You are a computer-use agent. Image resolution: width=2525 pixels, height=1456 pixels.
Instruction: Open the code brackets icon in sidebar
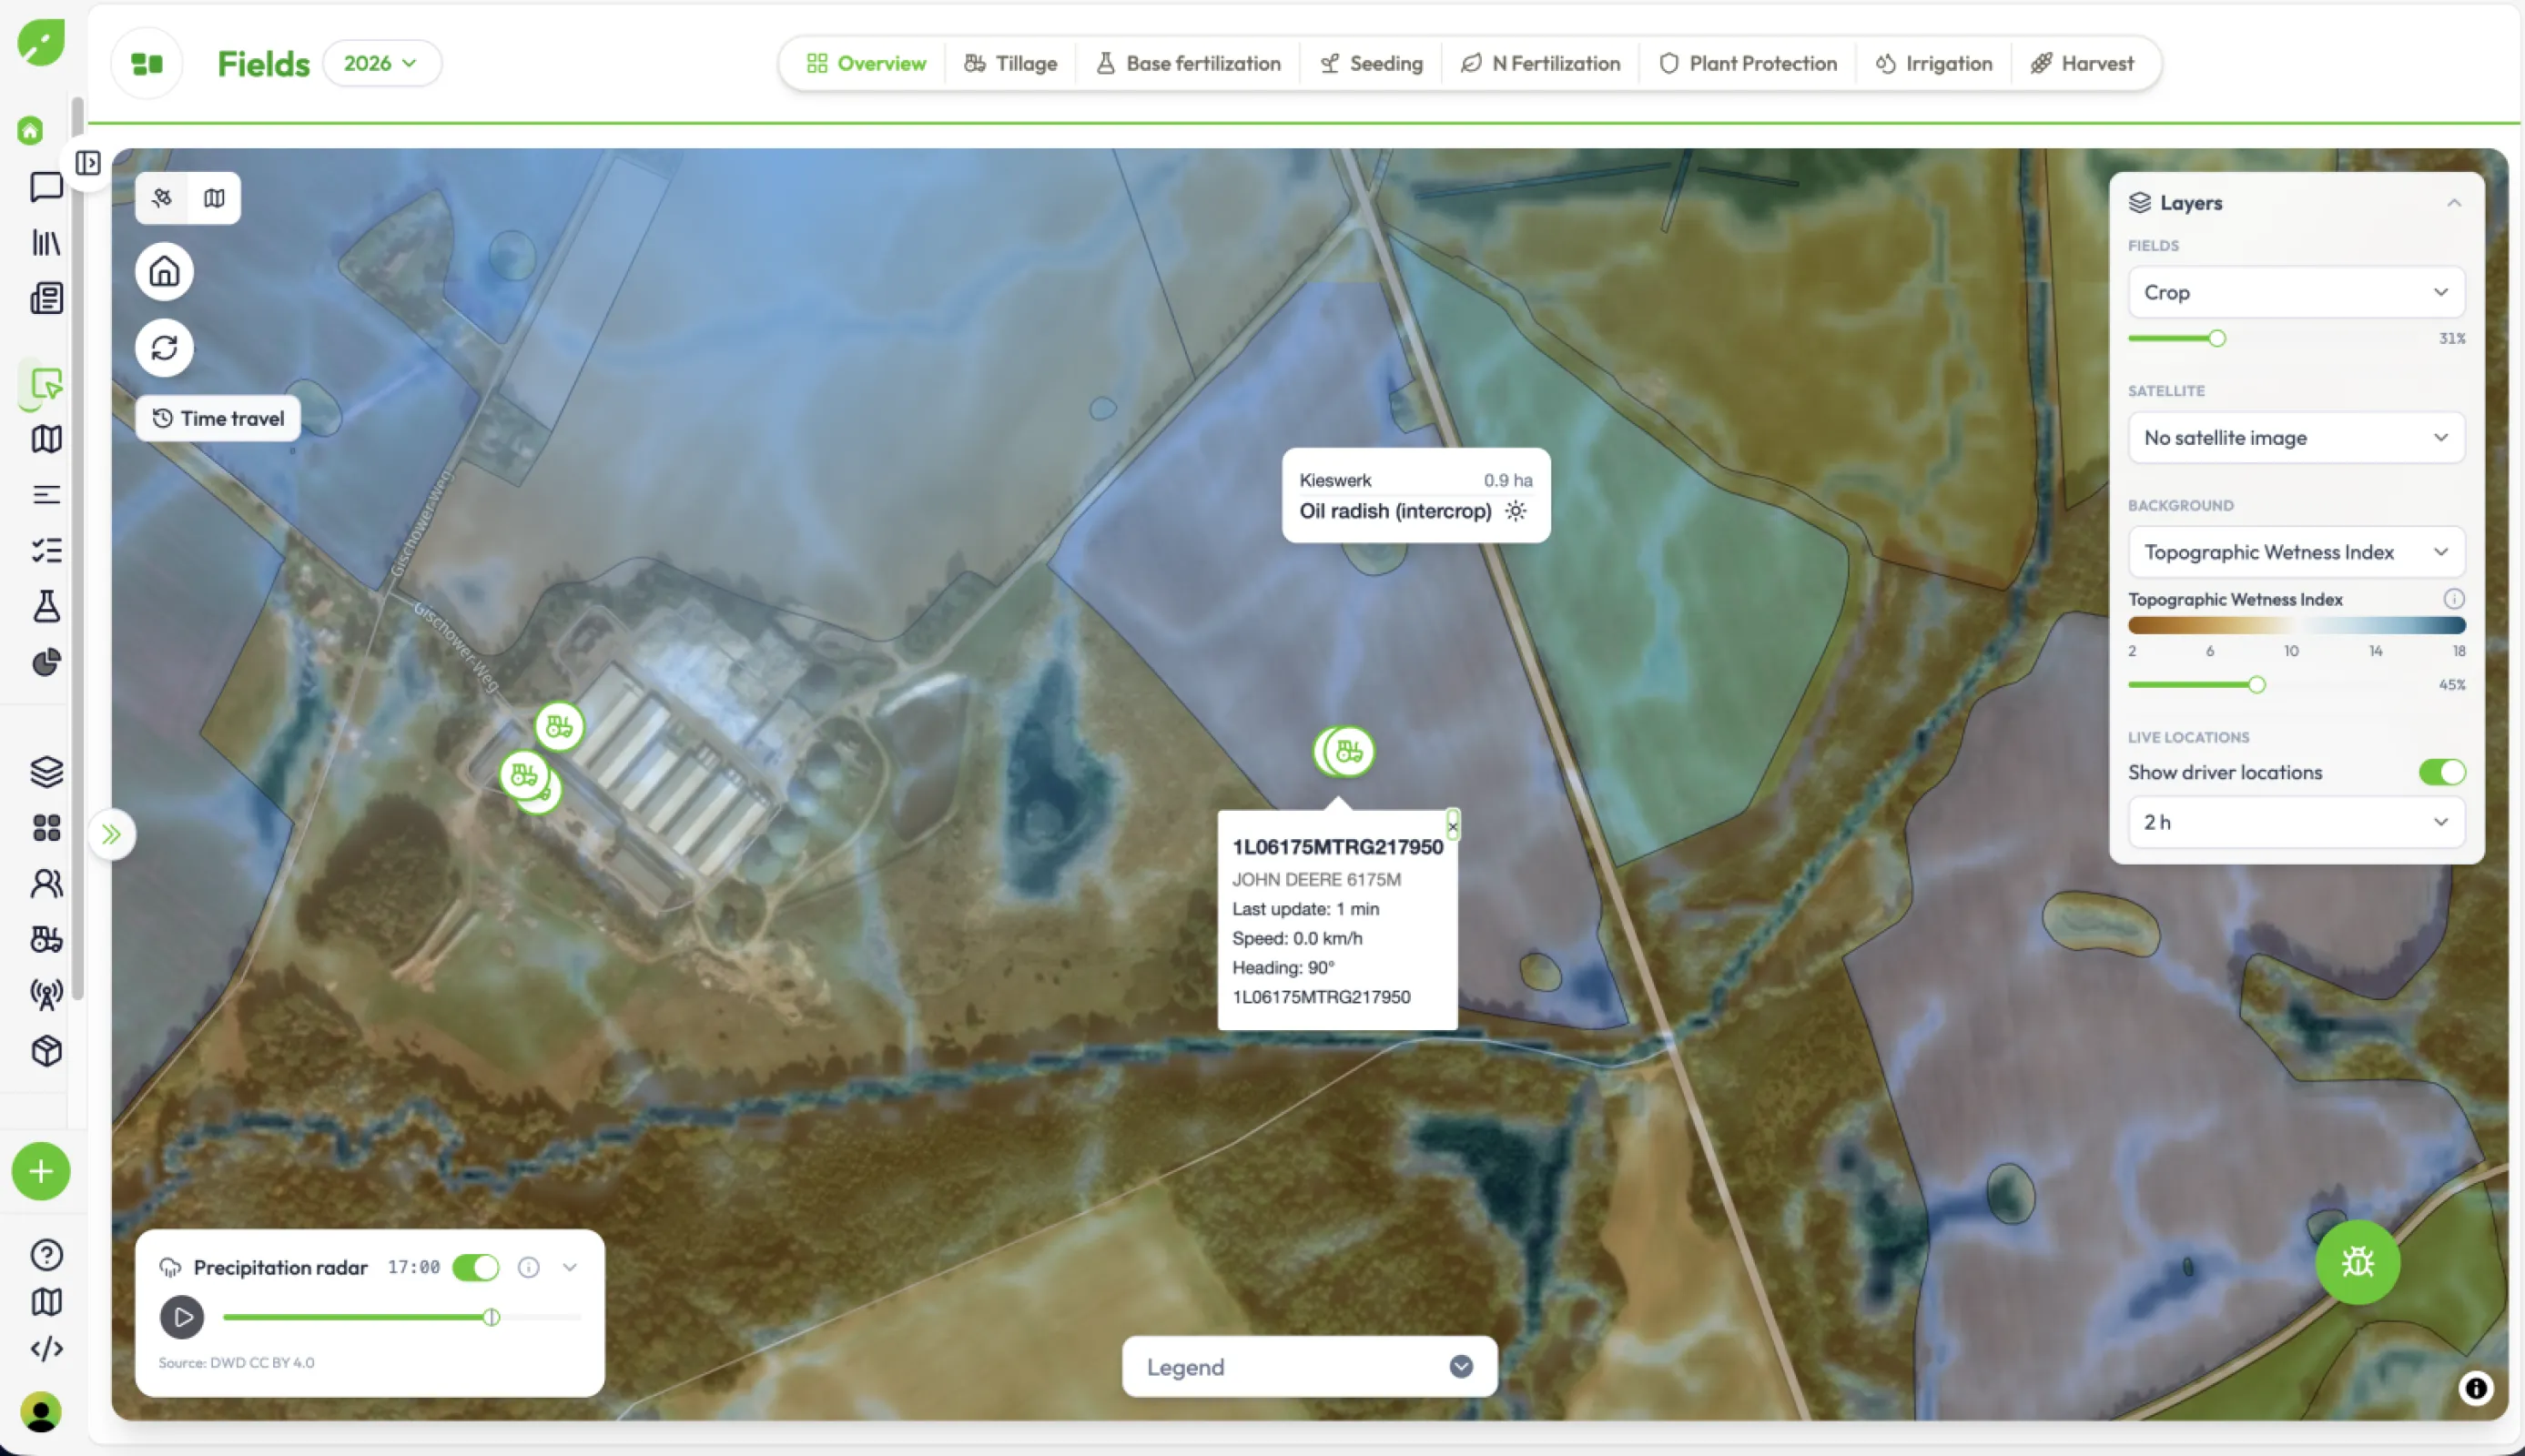[46, 1348]
